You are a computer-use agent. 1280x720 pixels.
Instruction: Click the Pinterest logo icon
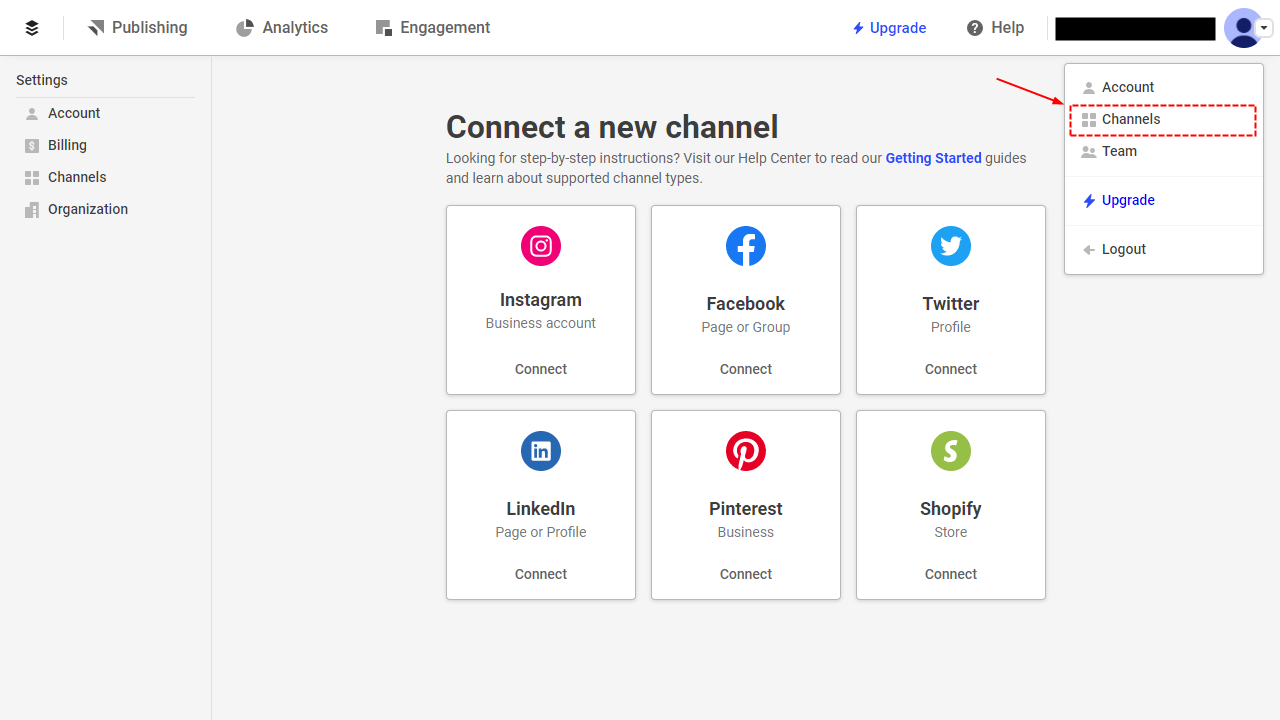coord(746,451)
